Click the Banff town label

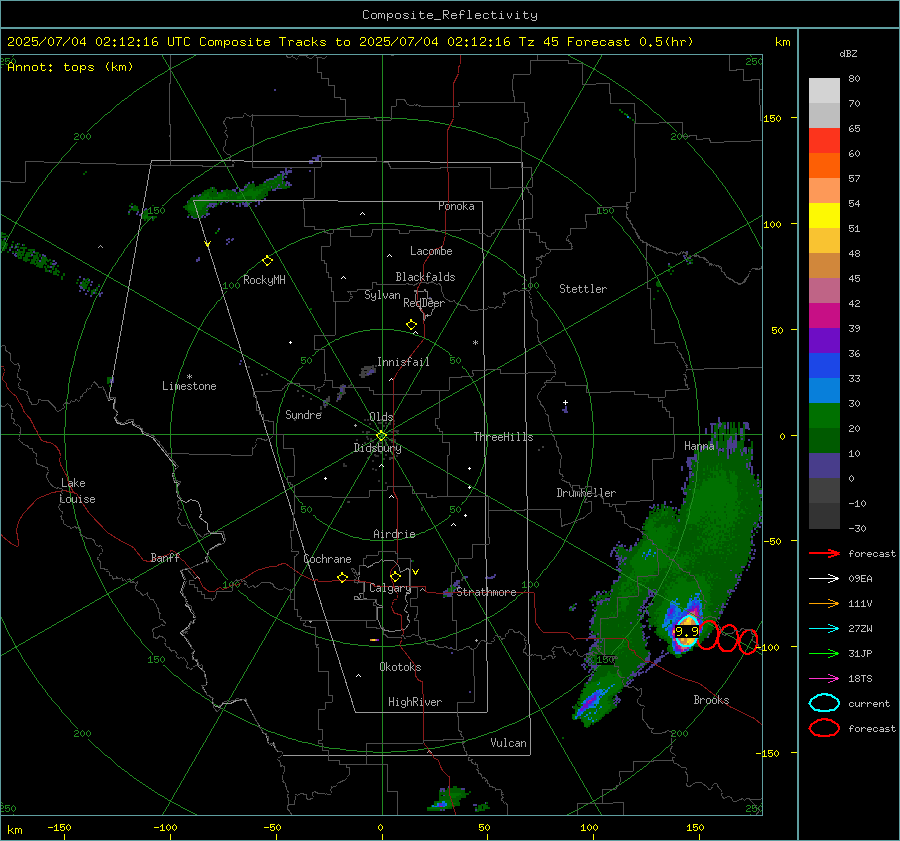[x=165, y=558]
